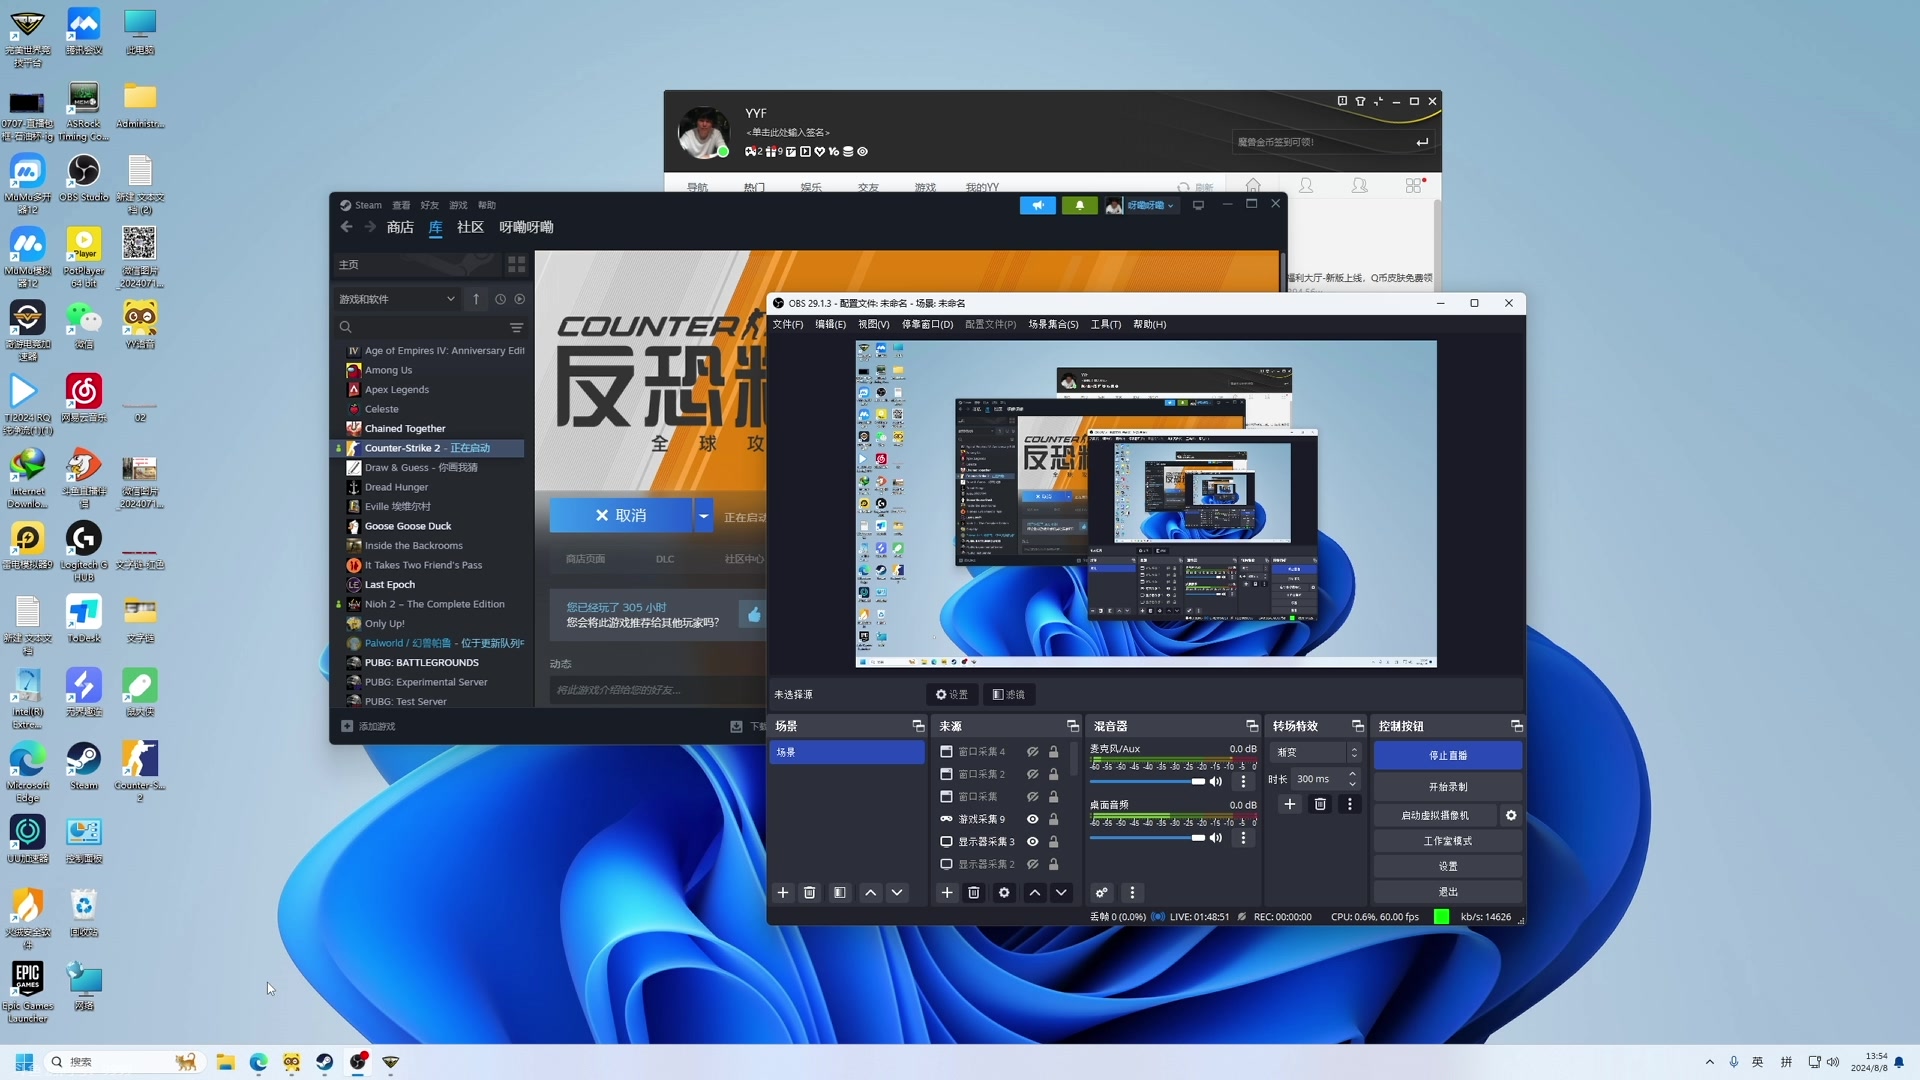
Task: Open the 渐变 transition type dropdown
Action: pos(1316,752)
